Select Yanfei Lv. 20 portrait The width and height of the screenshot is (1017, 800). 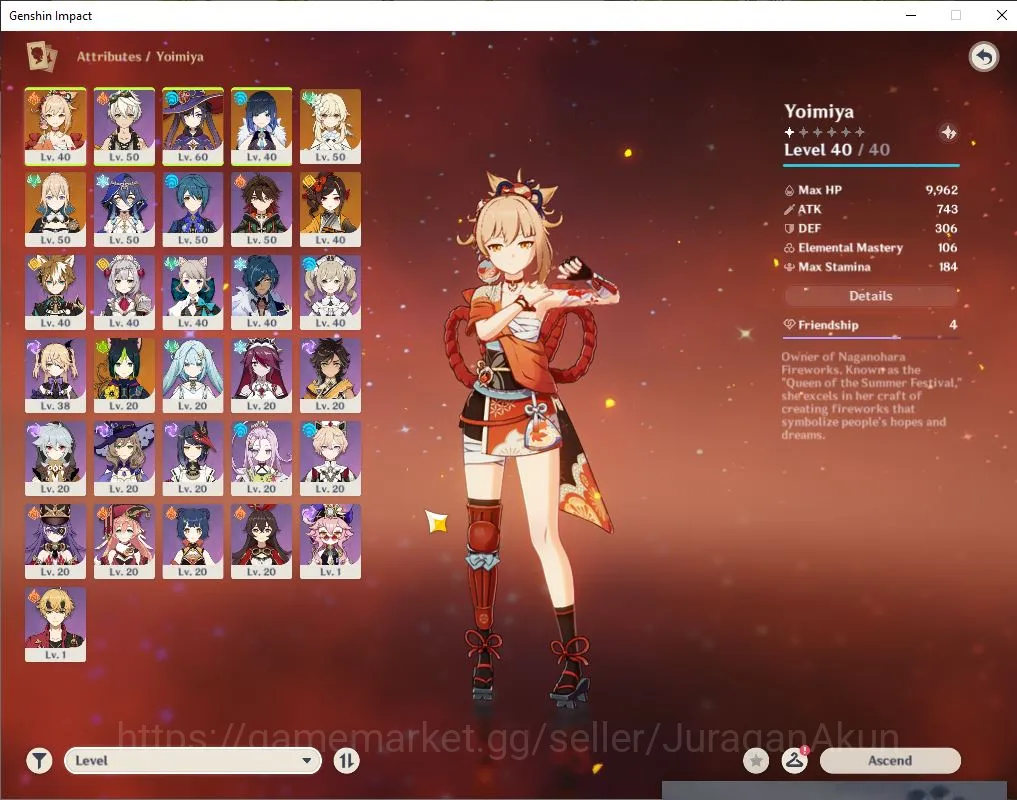point(124,542)
